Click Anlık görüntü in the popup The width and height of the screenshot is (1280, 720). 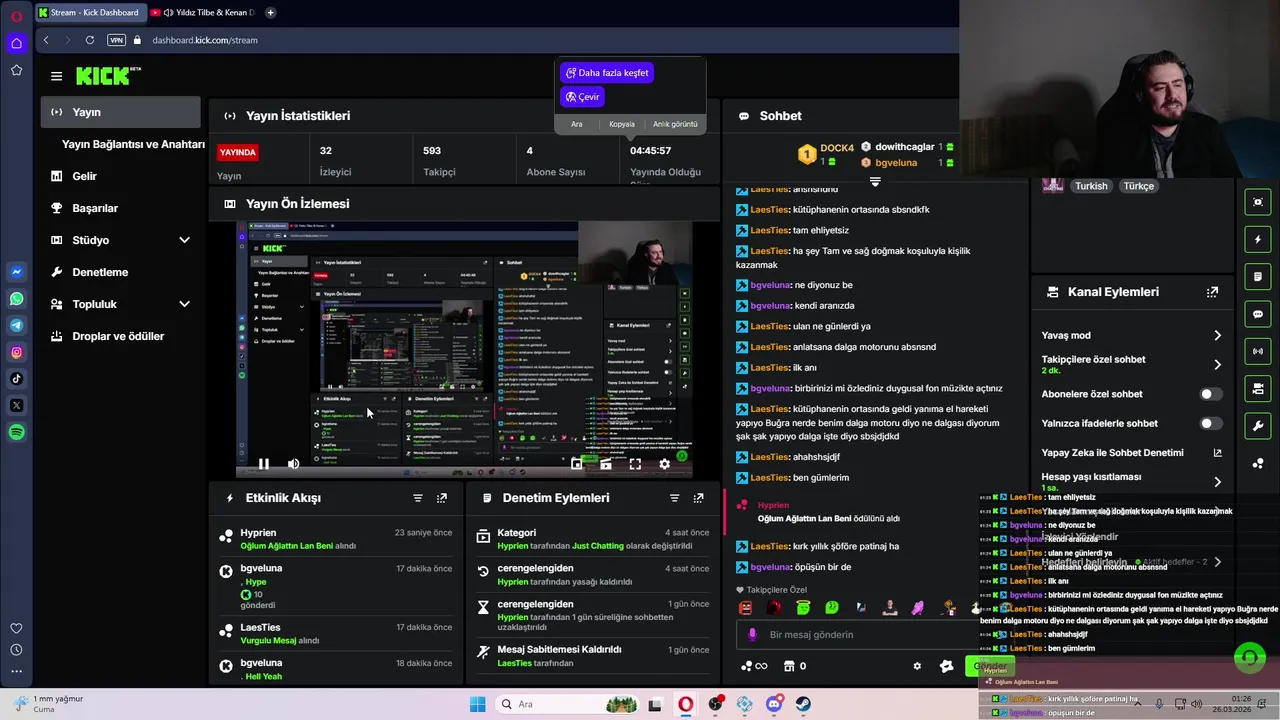675,124
